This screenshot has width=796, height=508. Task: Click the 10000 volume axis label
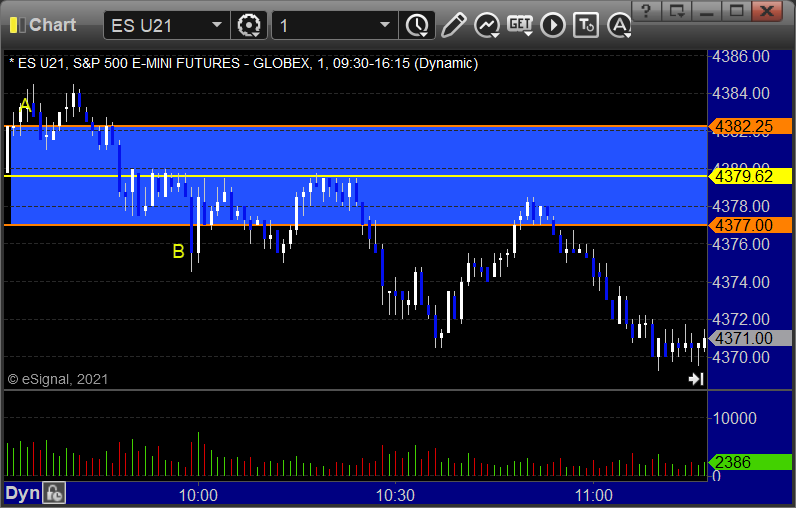[x=735, y=418]
